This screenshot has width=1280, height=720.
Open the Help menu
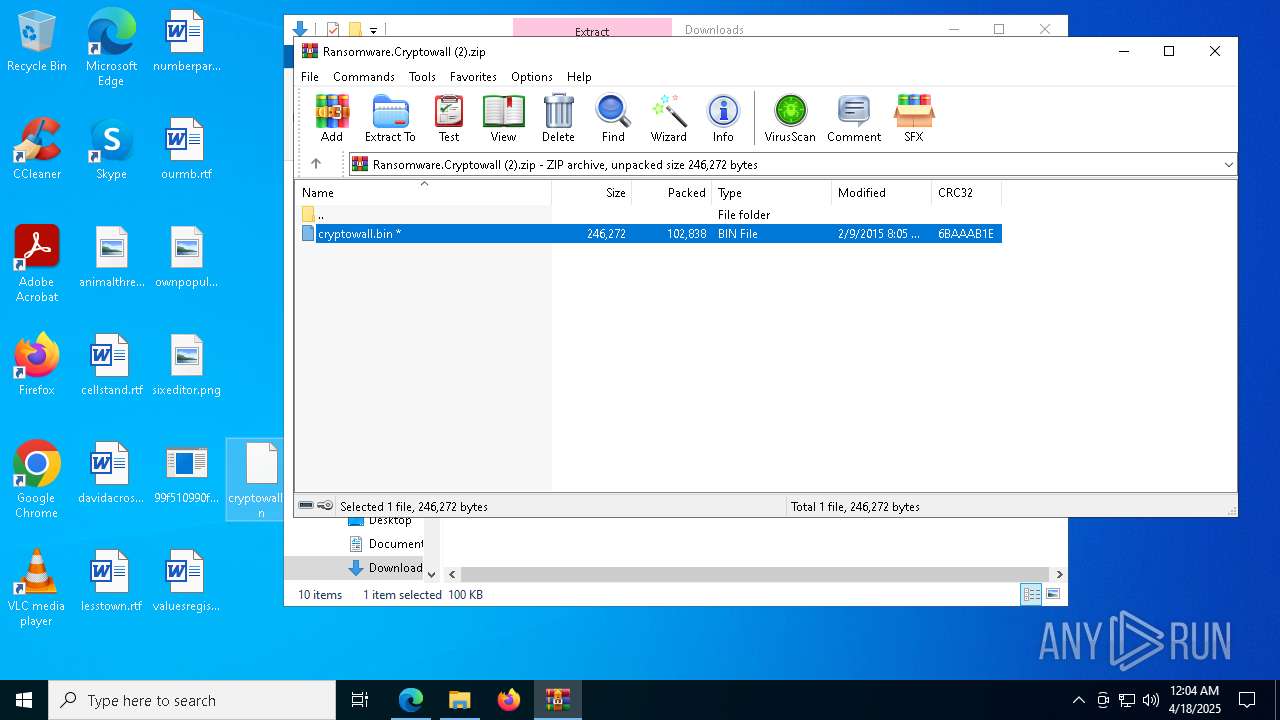coord(579,77)
